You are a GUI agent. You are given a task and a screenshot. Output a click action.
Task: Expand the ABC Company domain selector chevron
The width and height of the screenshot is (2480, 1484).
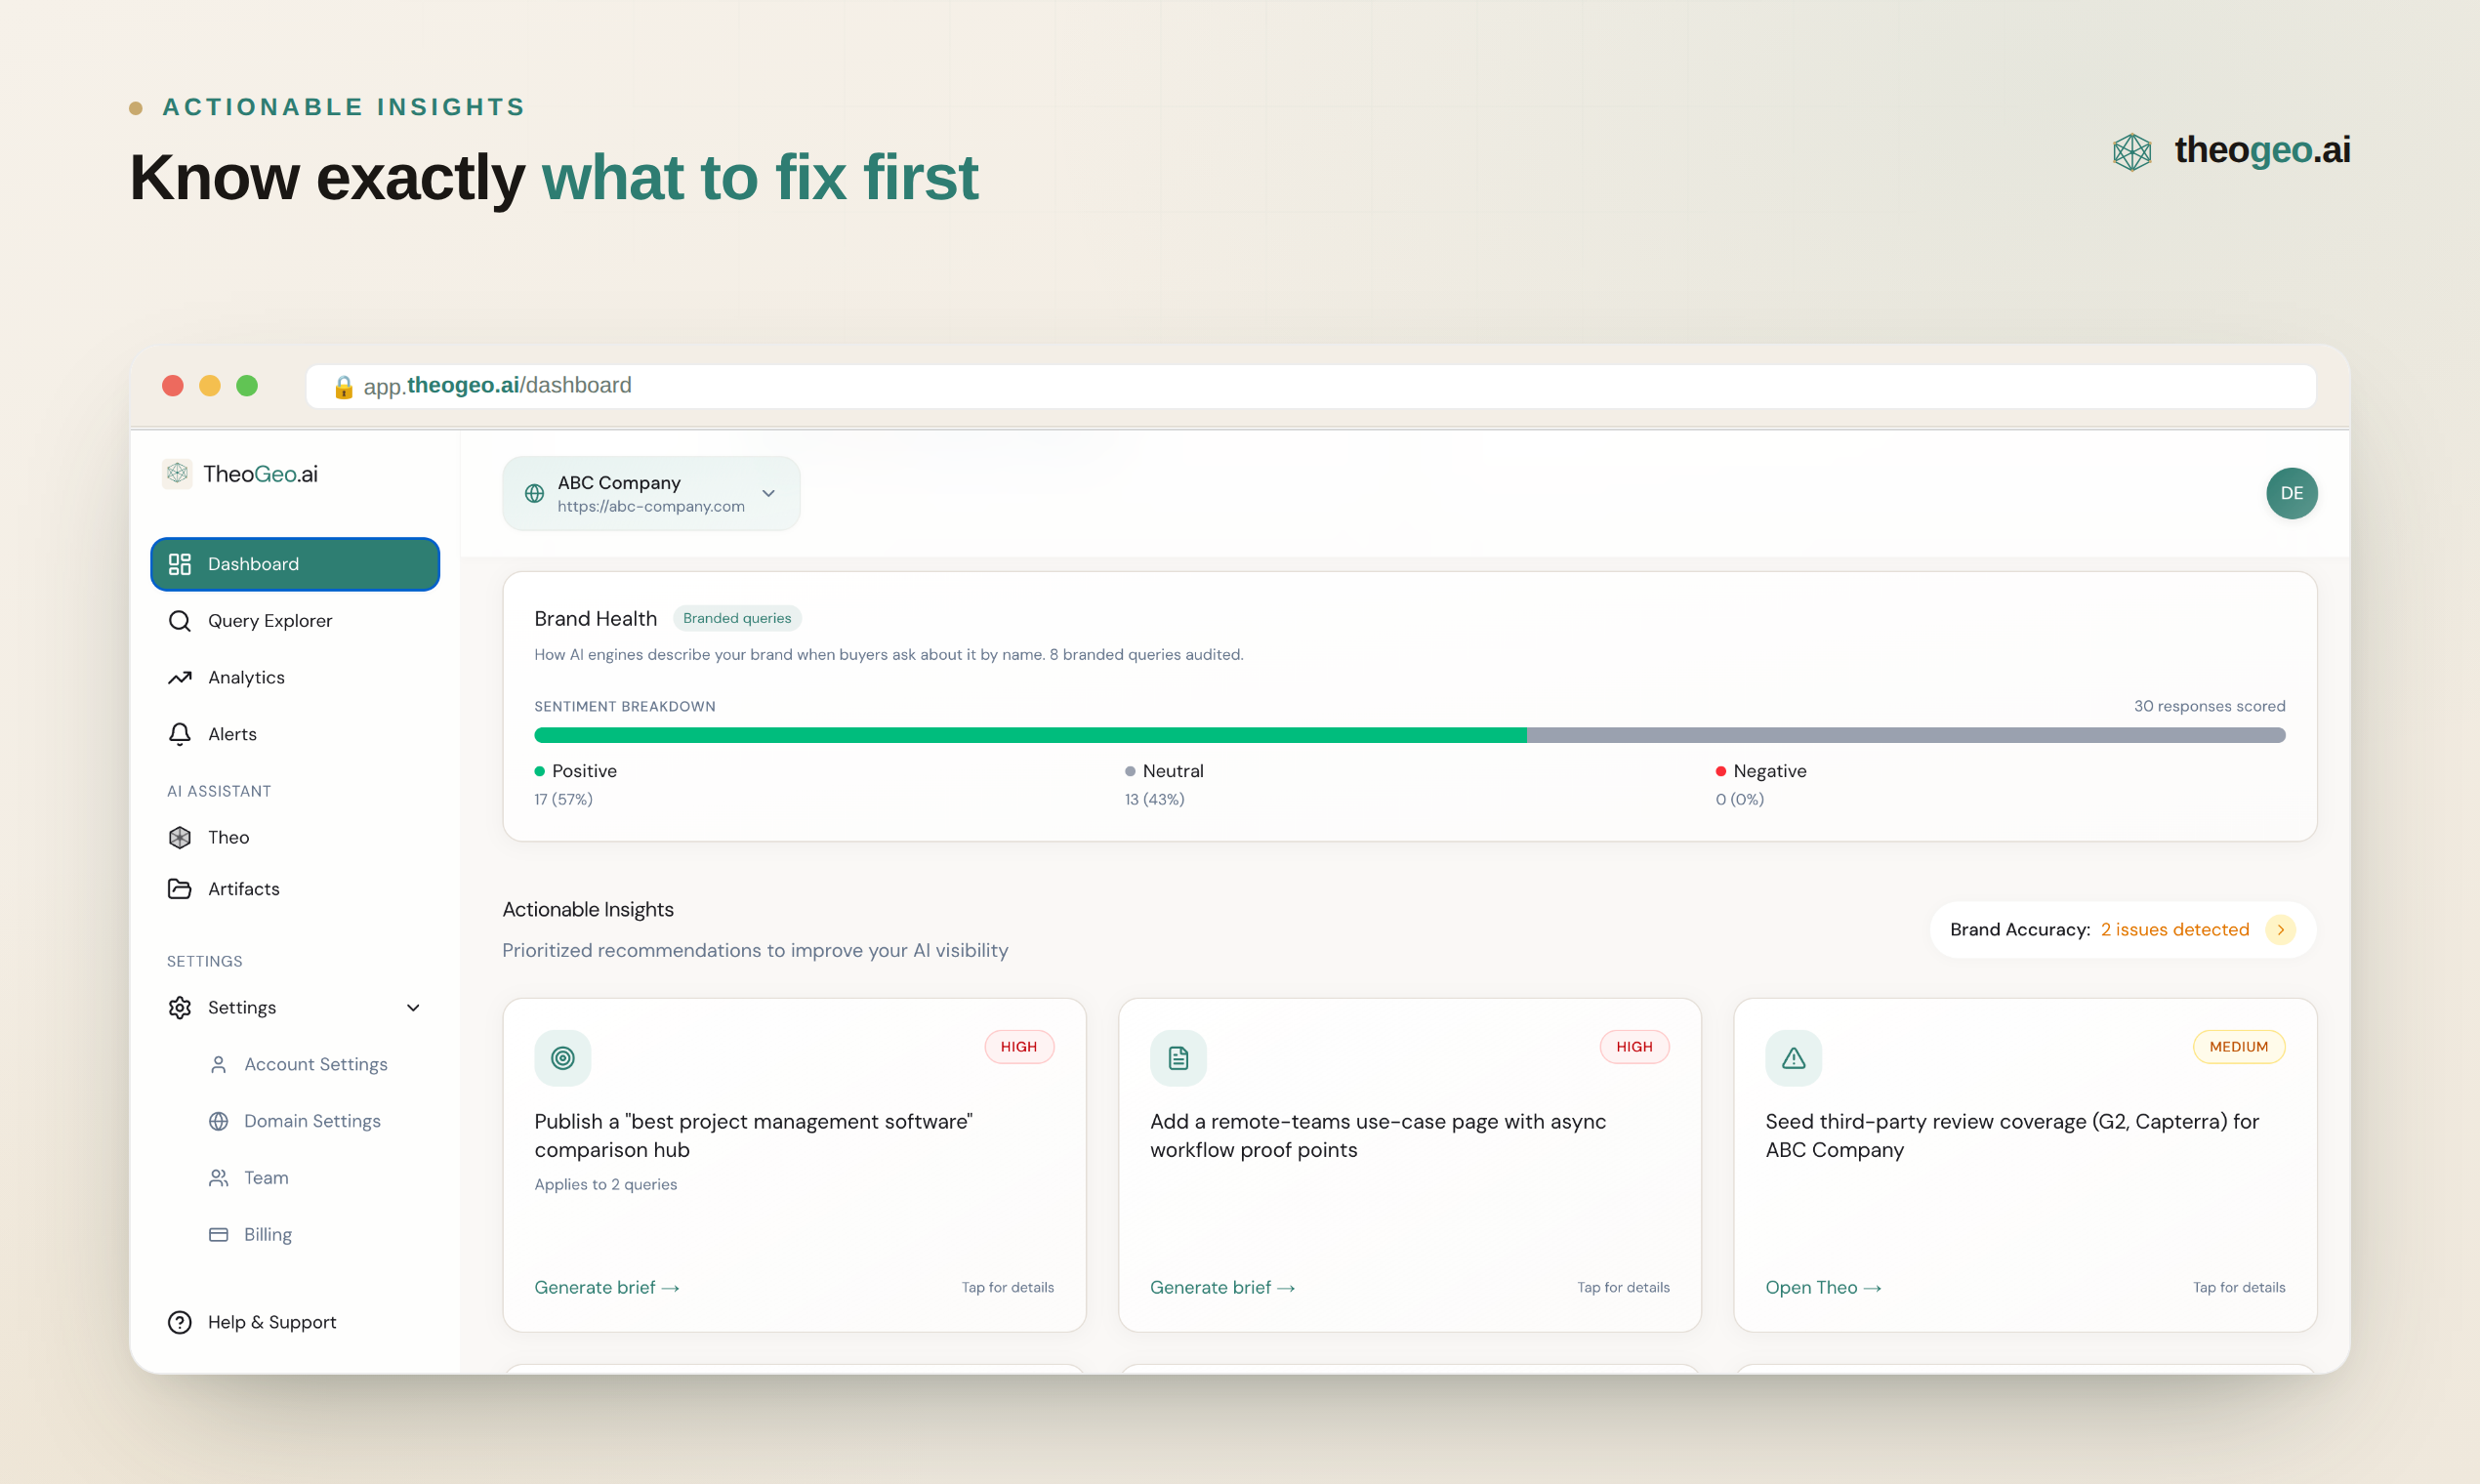click(x=768, y=493)
